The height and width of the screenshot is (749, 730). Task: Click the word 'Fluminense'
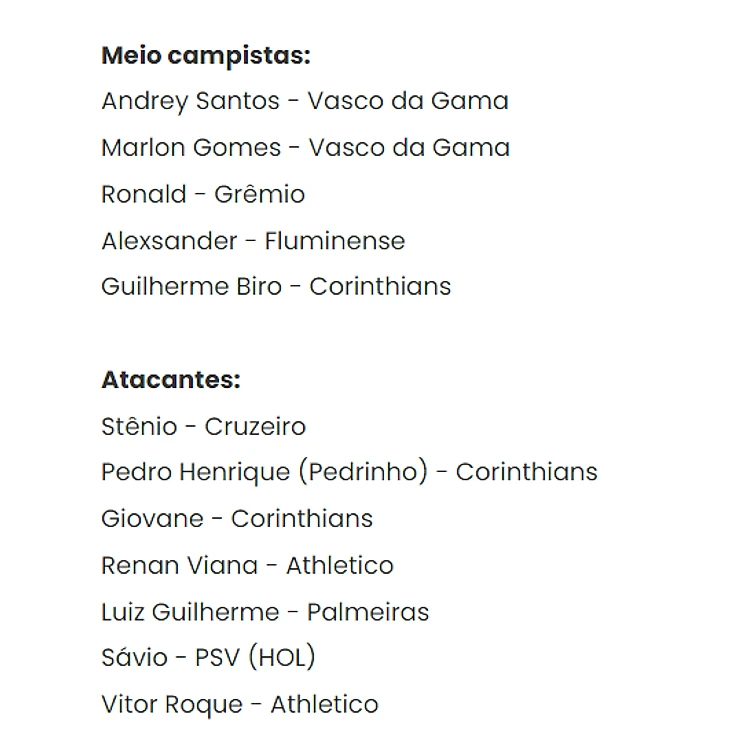point(335,241)
